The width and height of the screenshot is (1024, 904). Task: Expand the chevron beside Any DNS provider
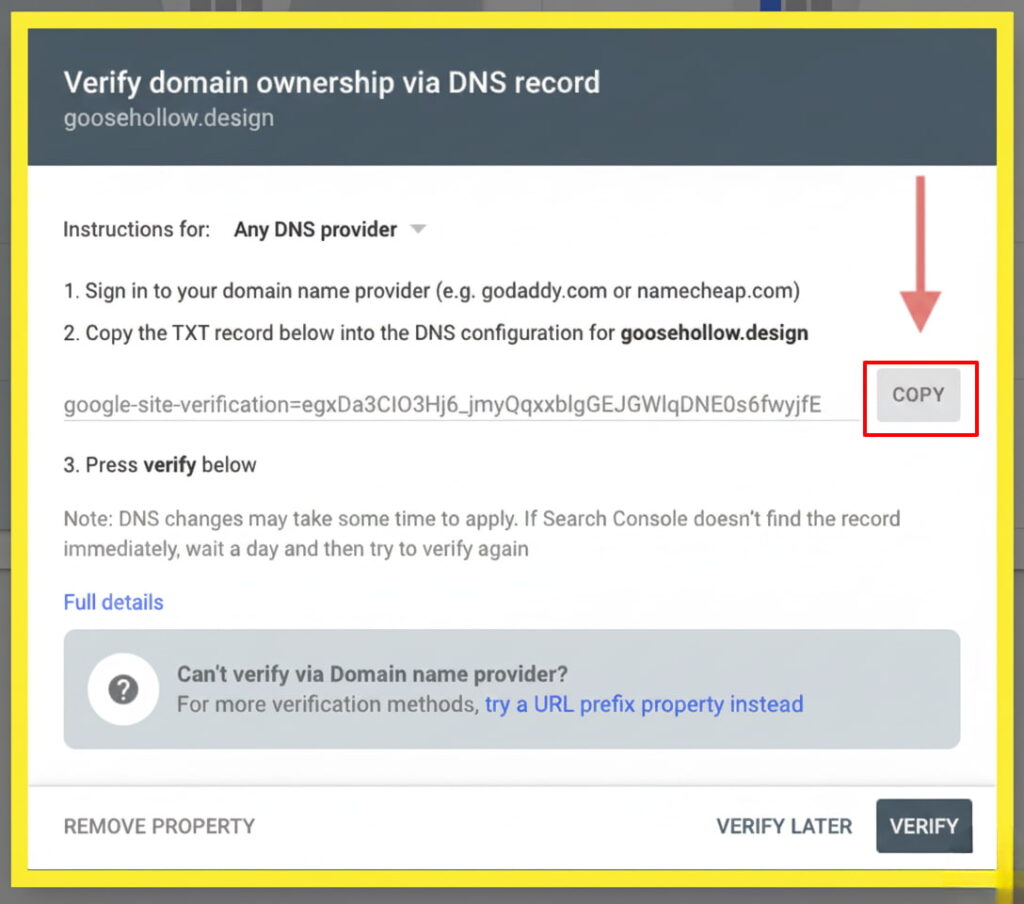(419, 229)
